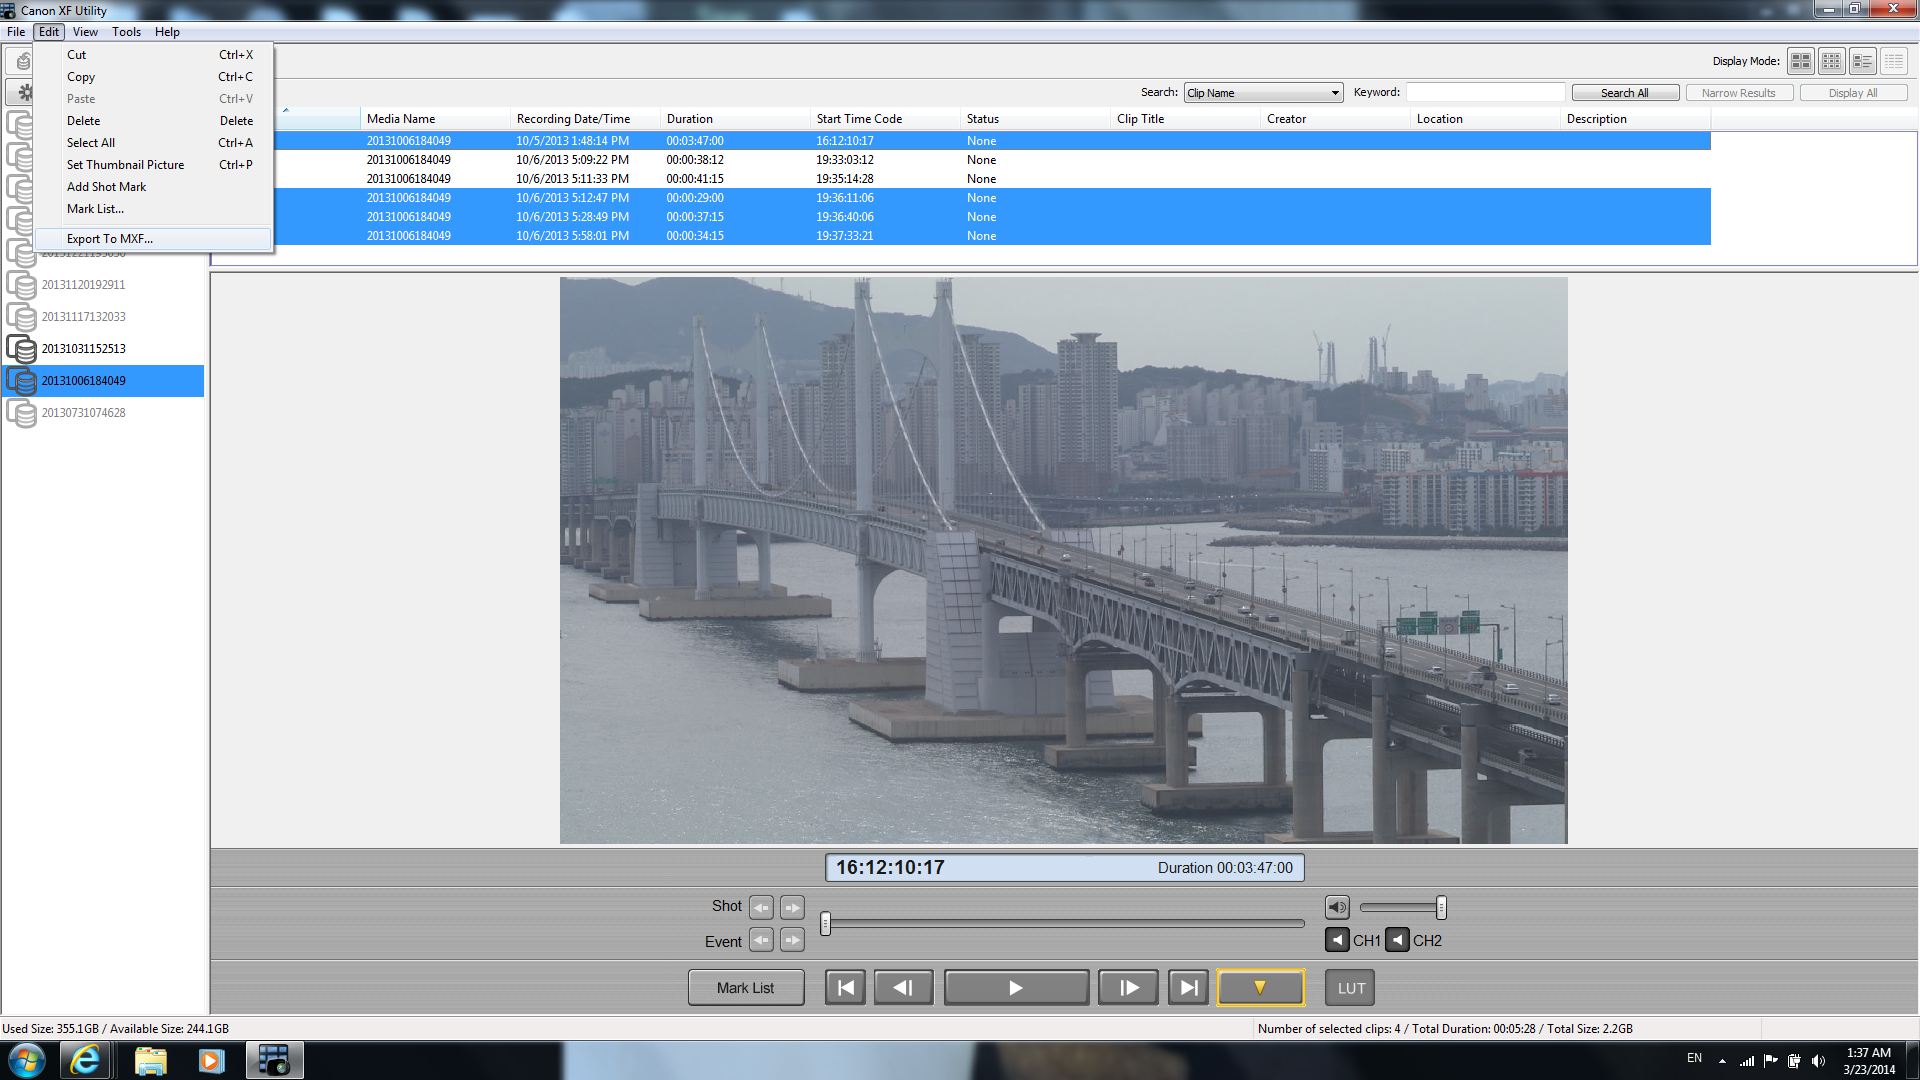Open the Mark List button
Image resolution: width=1920 pixels, height=1080 pixels.
(745, 988)
